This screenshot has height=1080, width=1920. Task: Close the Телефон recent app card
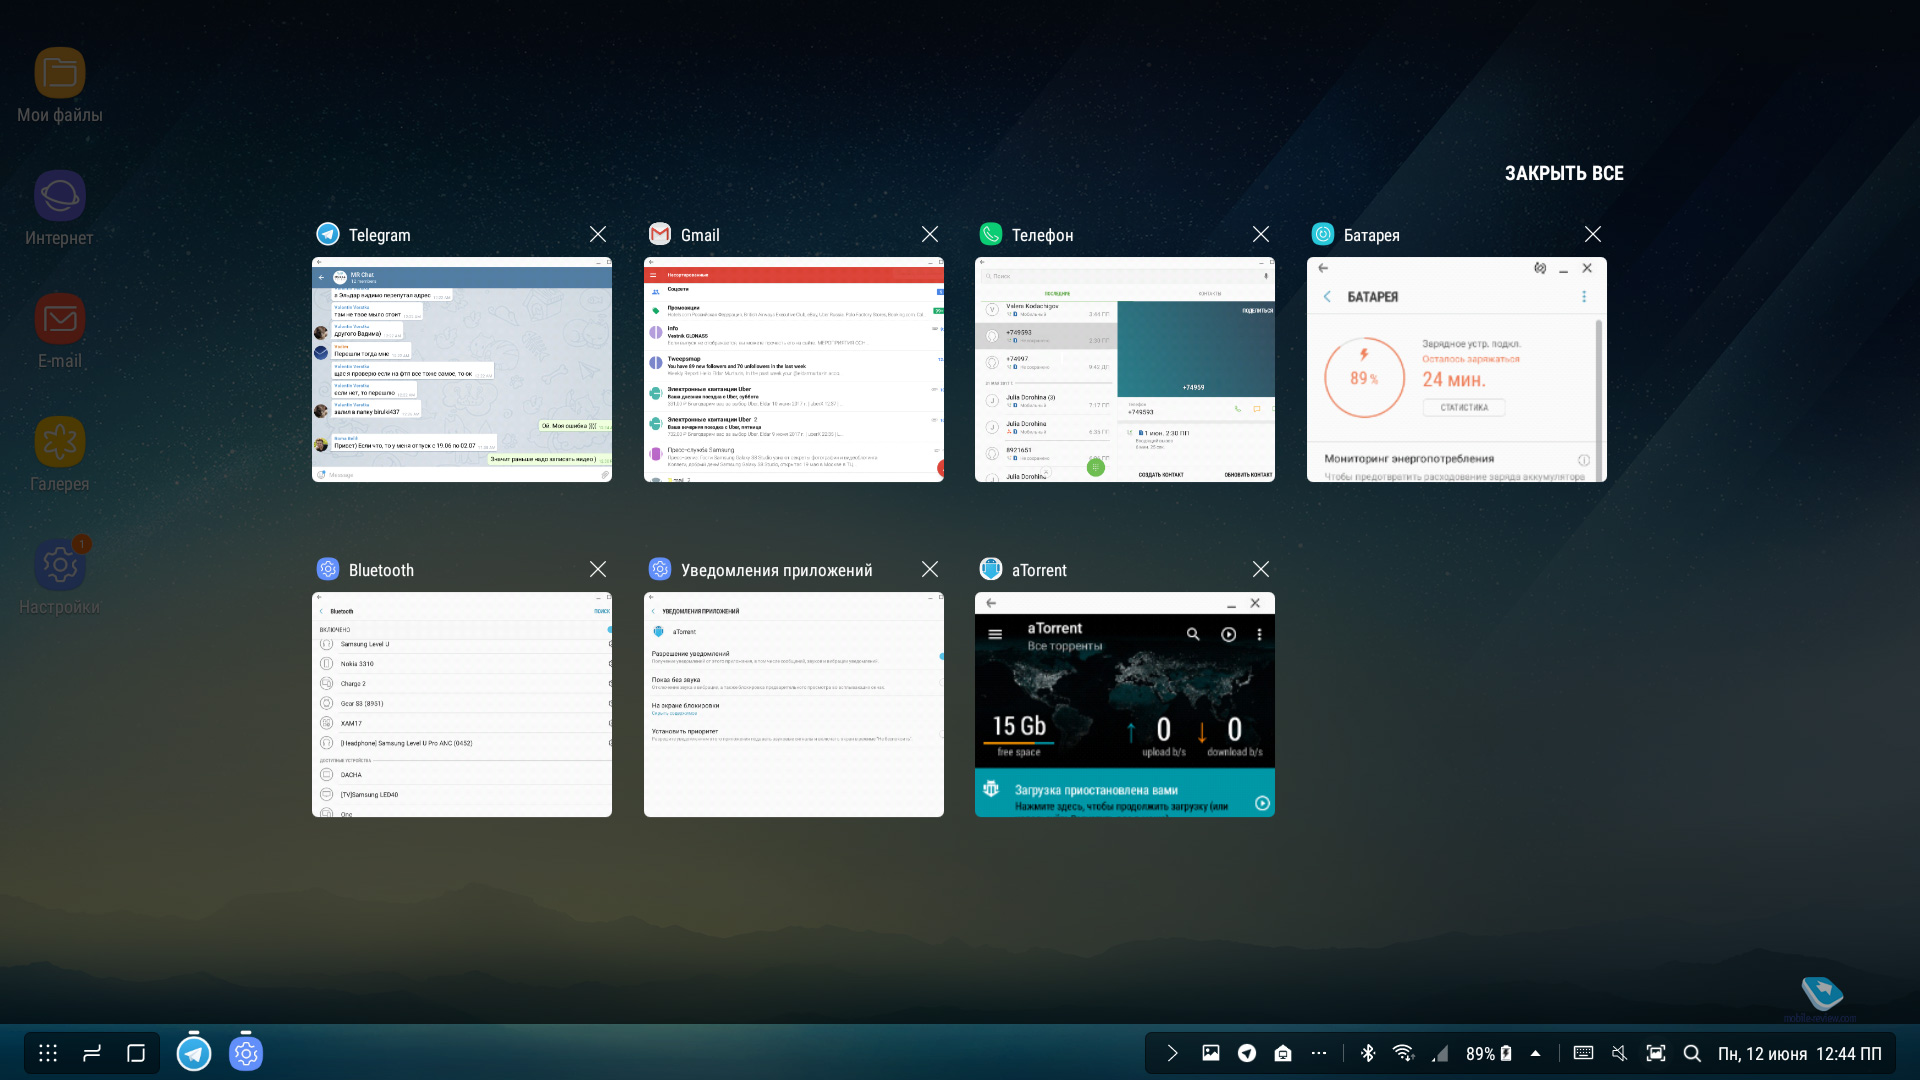pos(1261,234)
